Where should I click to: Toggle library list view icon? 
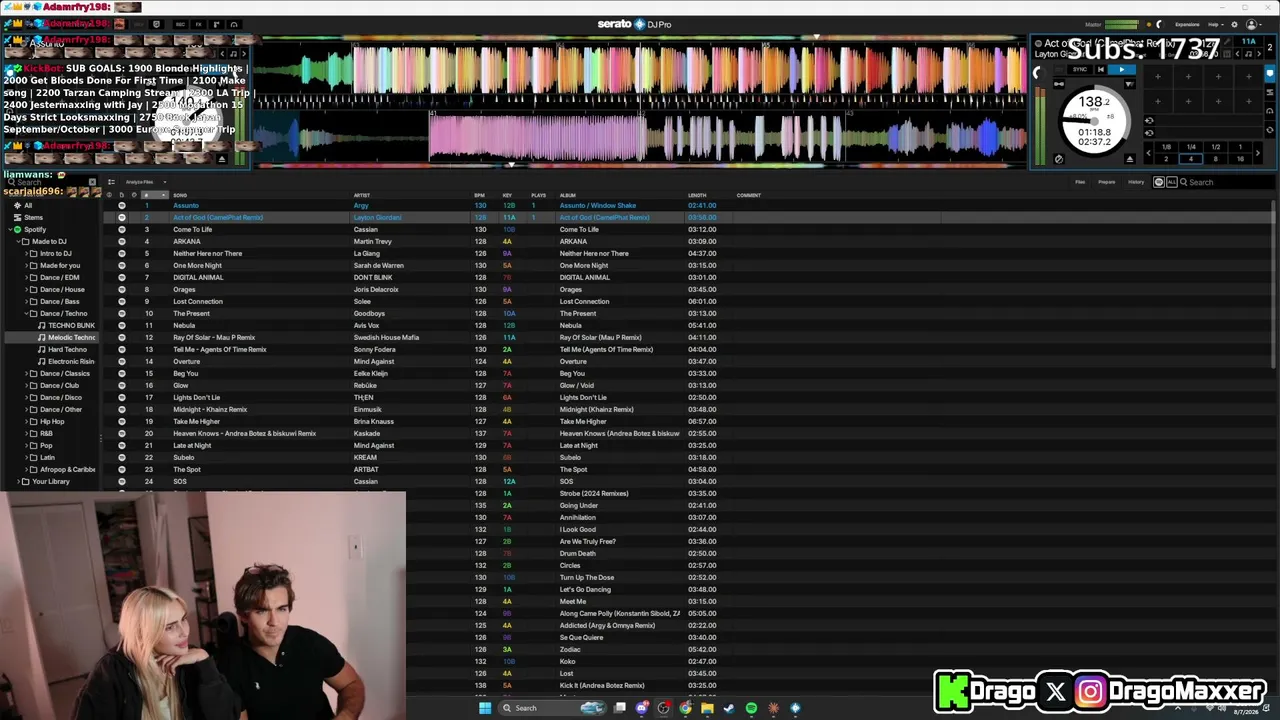tap(111, 182)
